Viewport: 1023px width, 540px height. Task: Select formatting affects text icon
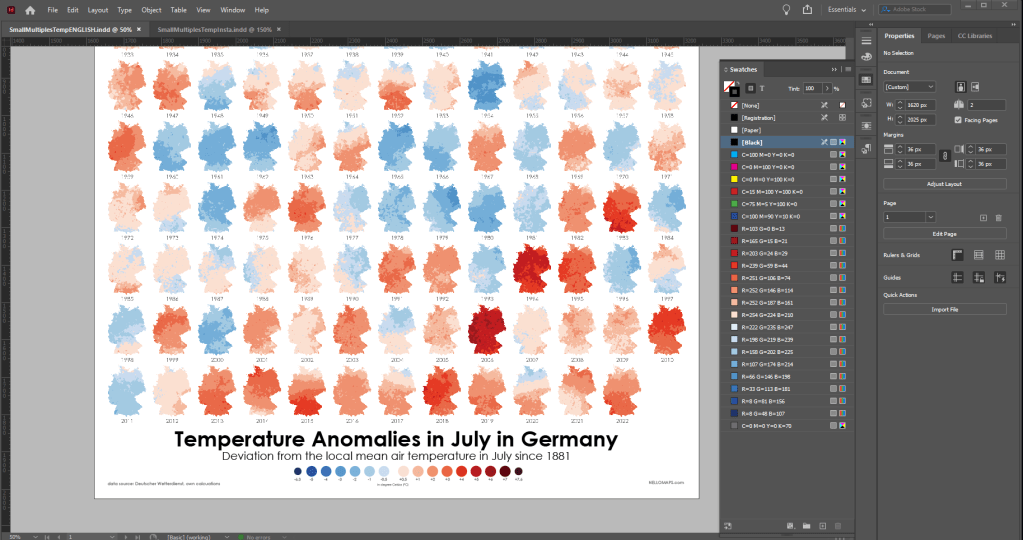pos(761,88)
